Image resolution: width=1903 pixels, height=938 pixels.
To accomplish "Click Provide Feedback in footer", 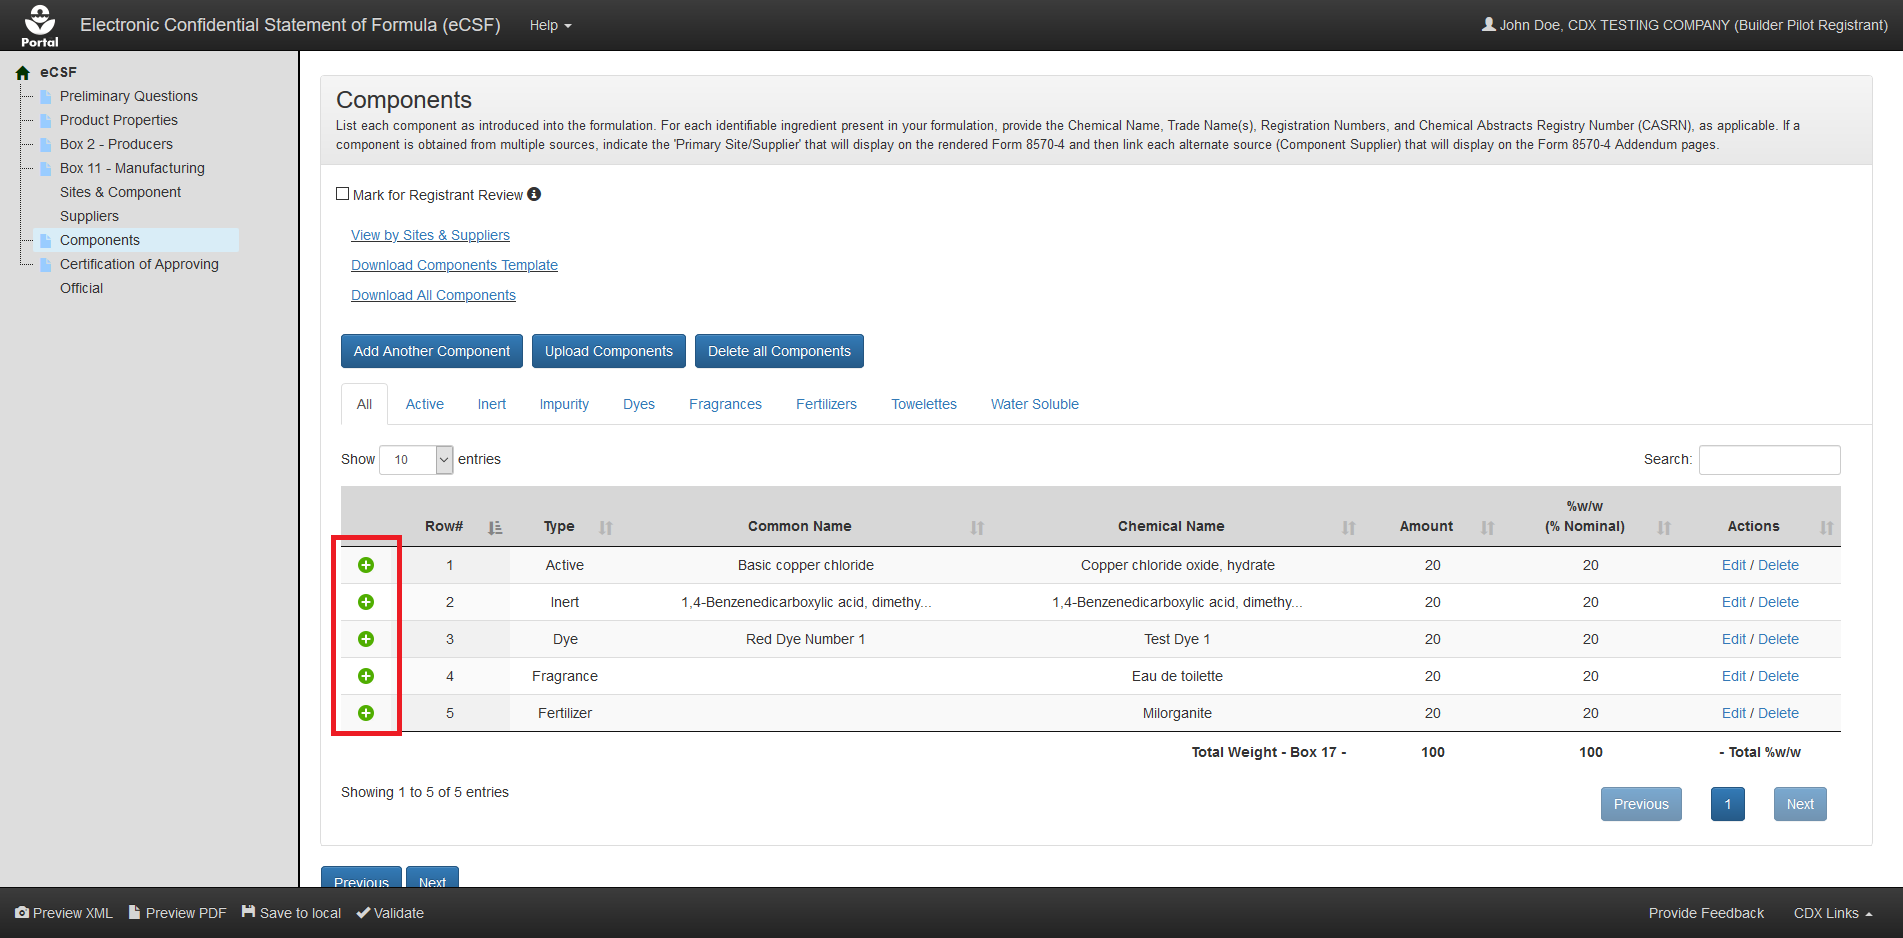I will (1706, 913).
